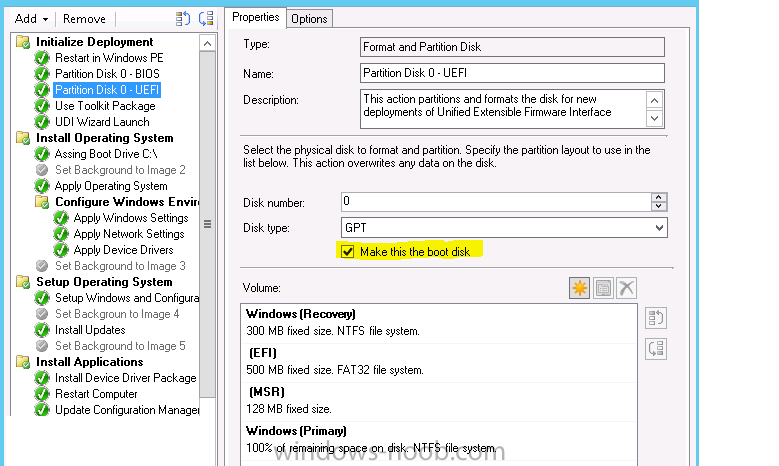Image resolution: width=779 pixels, height=466 pixels.
Task: Click move volume up icon beside list
Action: click(x=656, y=318)
